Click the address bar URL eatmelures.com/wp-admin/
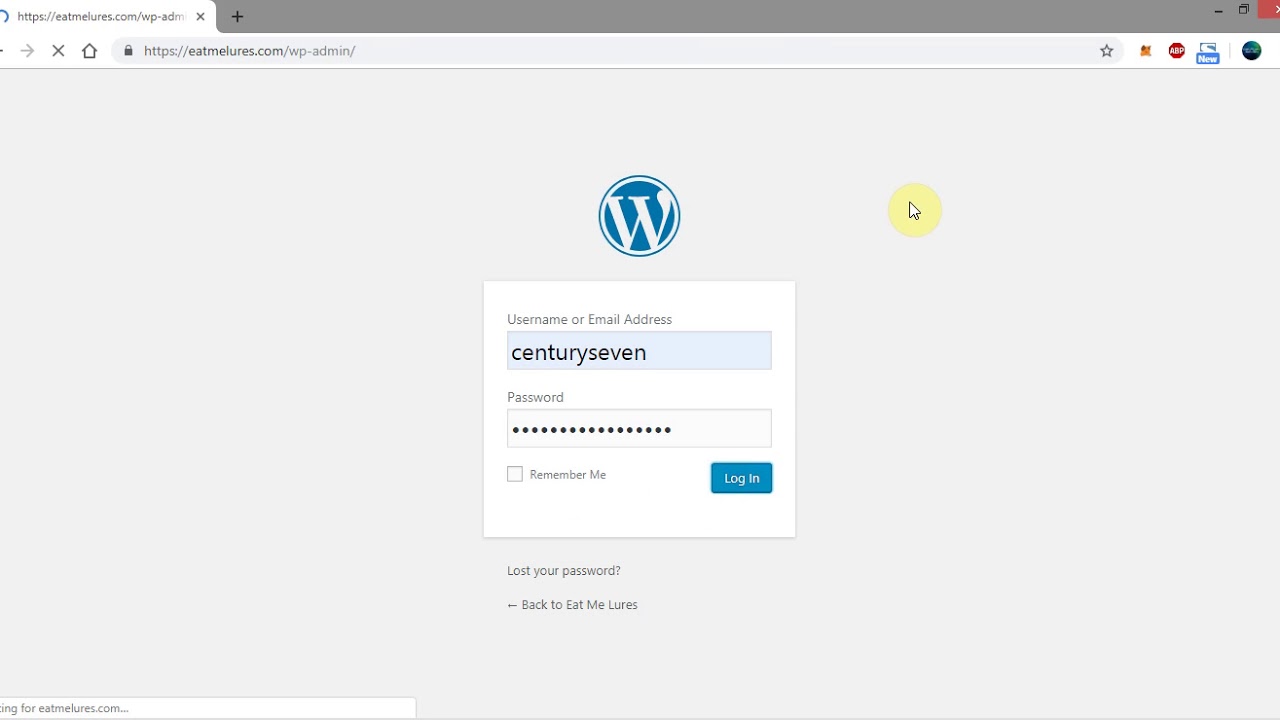 [249, 51]
